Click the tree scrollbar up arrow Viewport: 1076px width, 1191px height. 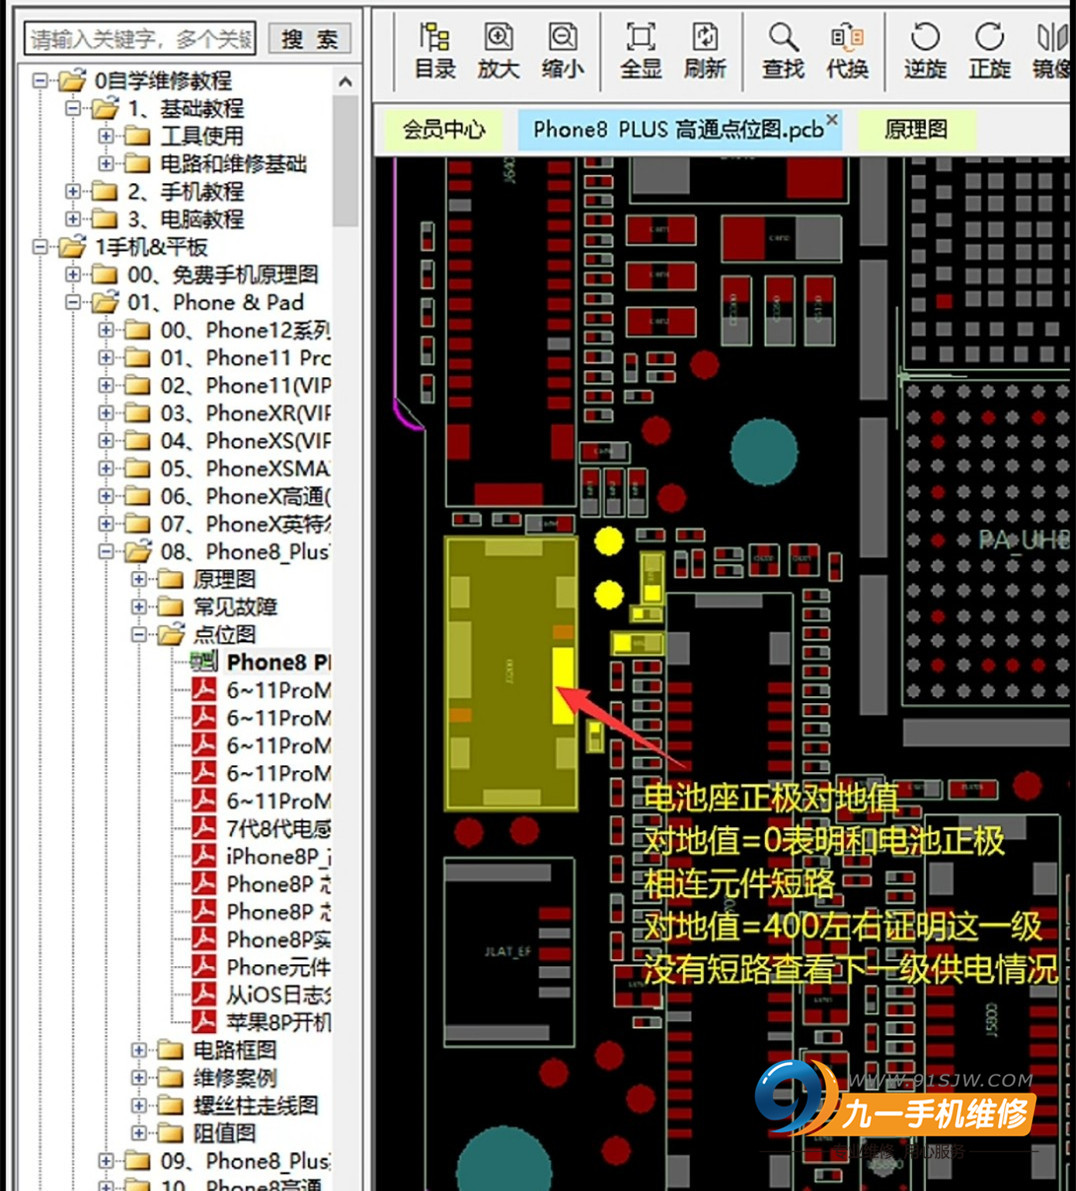pos(346,81)
